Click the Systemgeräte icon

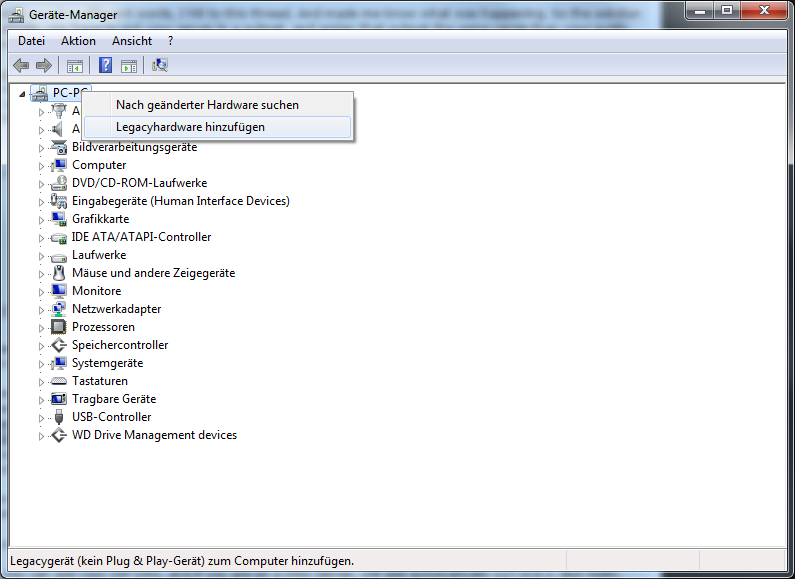[x=59, y=363]
